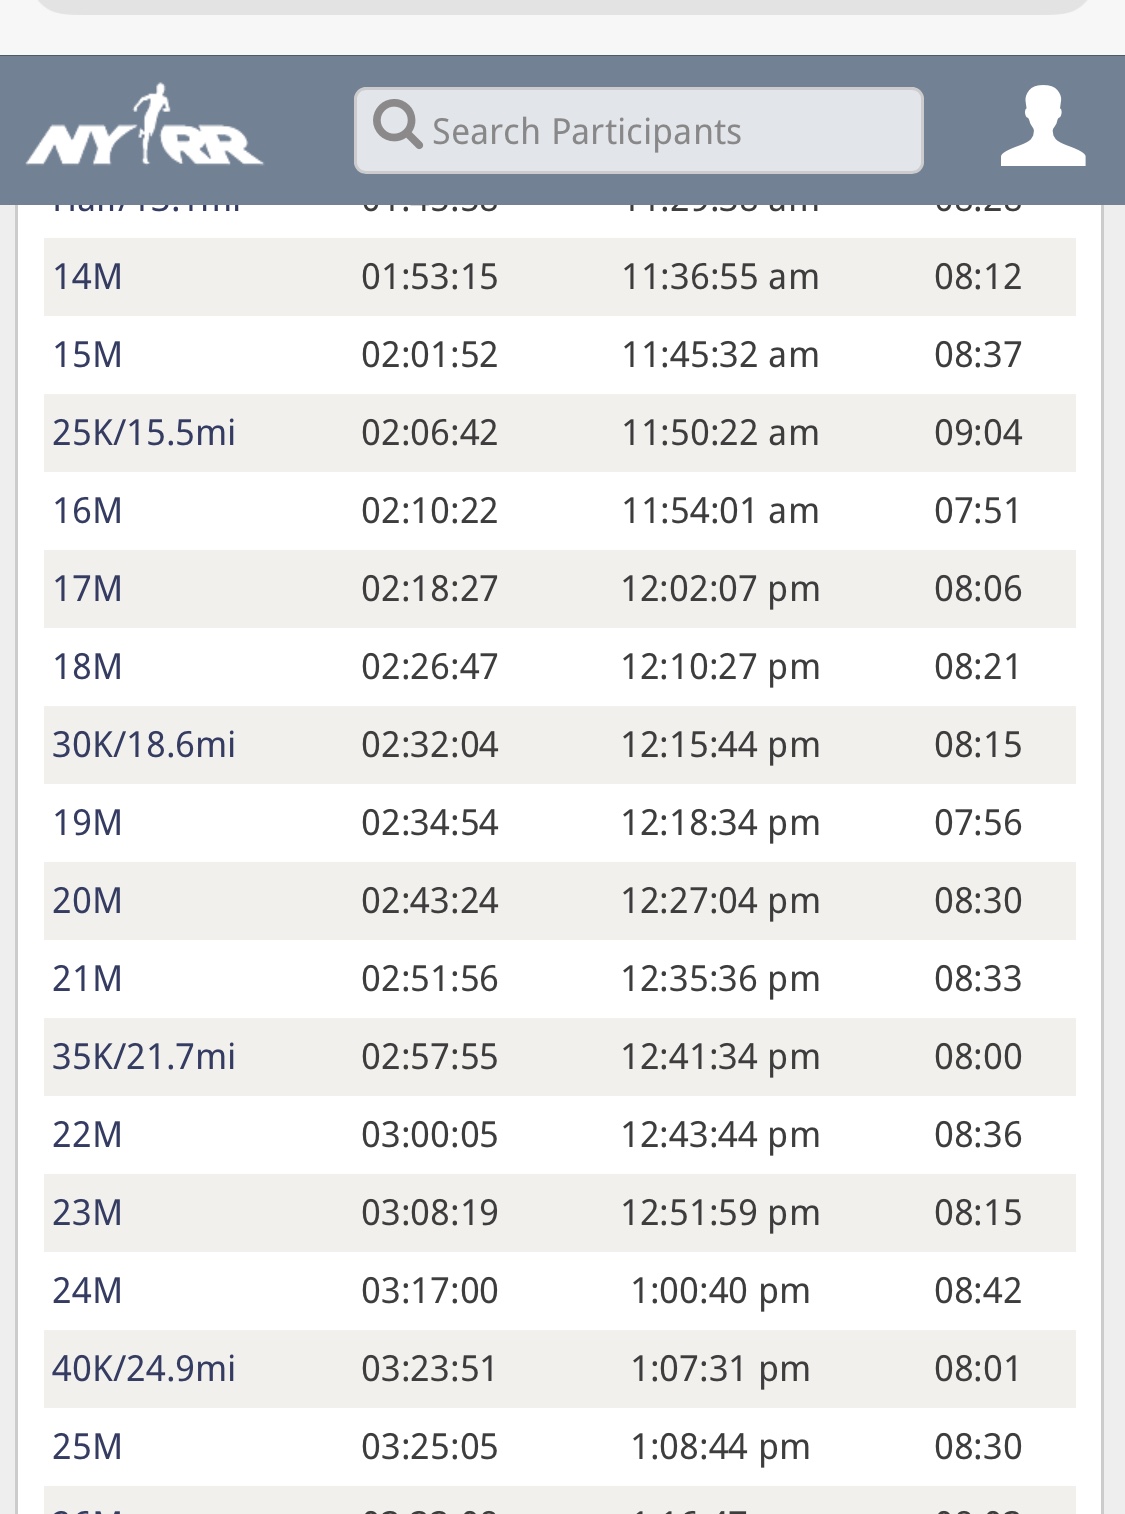This screenshot has height=1514, width=1125.
Task: Choose the 23M split label
Action: [88, 1213]
